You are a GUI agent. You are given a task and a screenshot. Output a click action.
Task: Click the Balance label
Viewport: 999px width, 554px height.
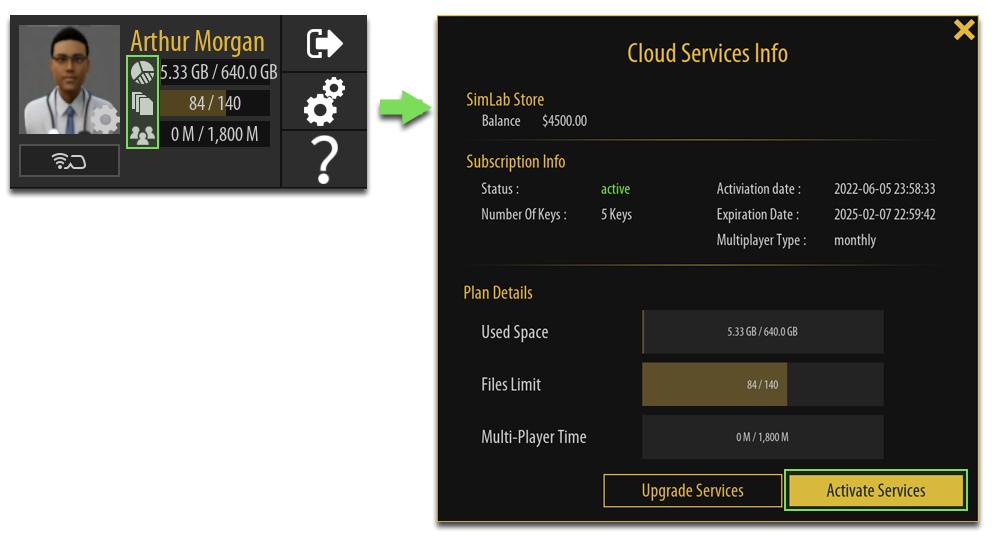coord(501,121)
